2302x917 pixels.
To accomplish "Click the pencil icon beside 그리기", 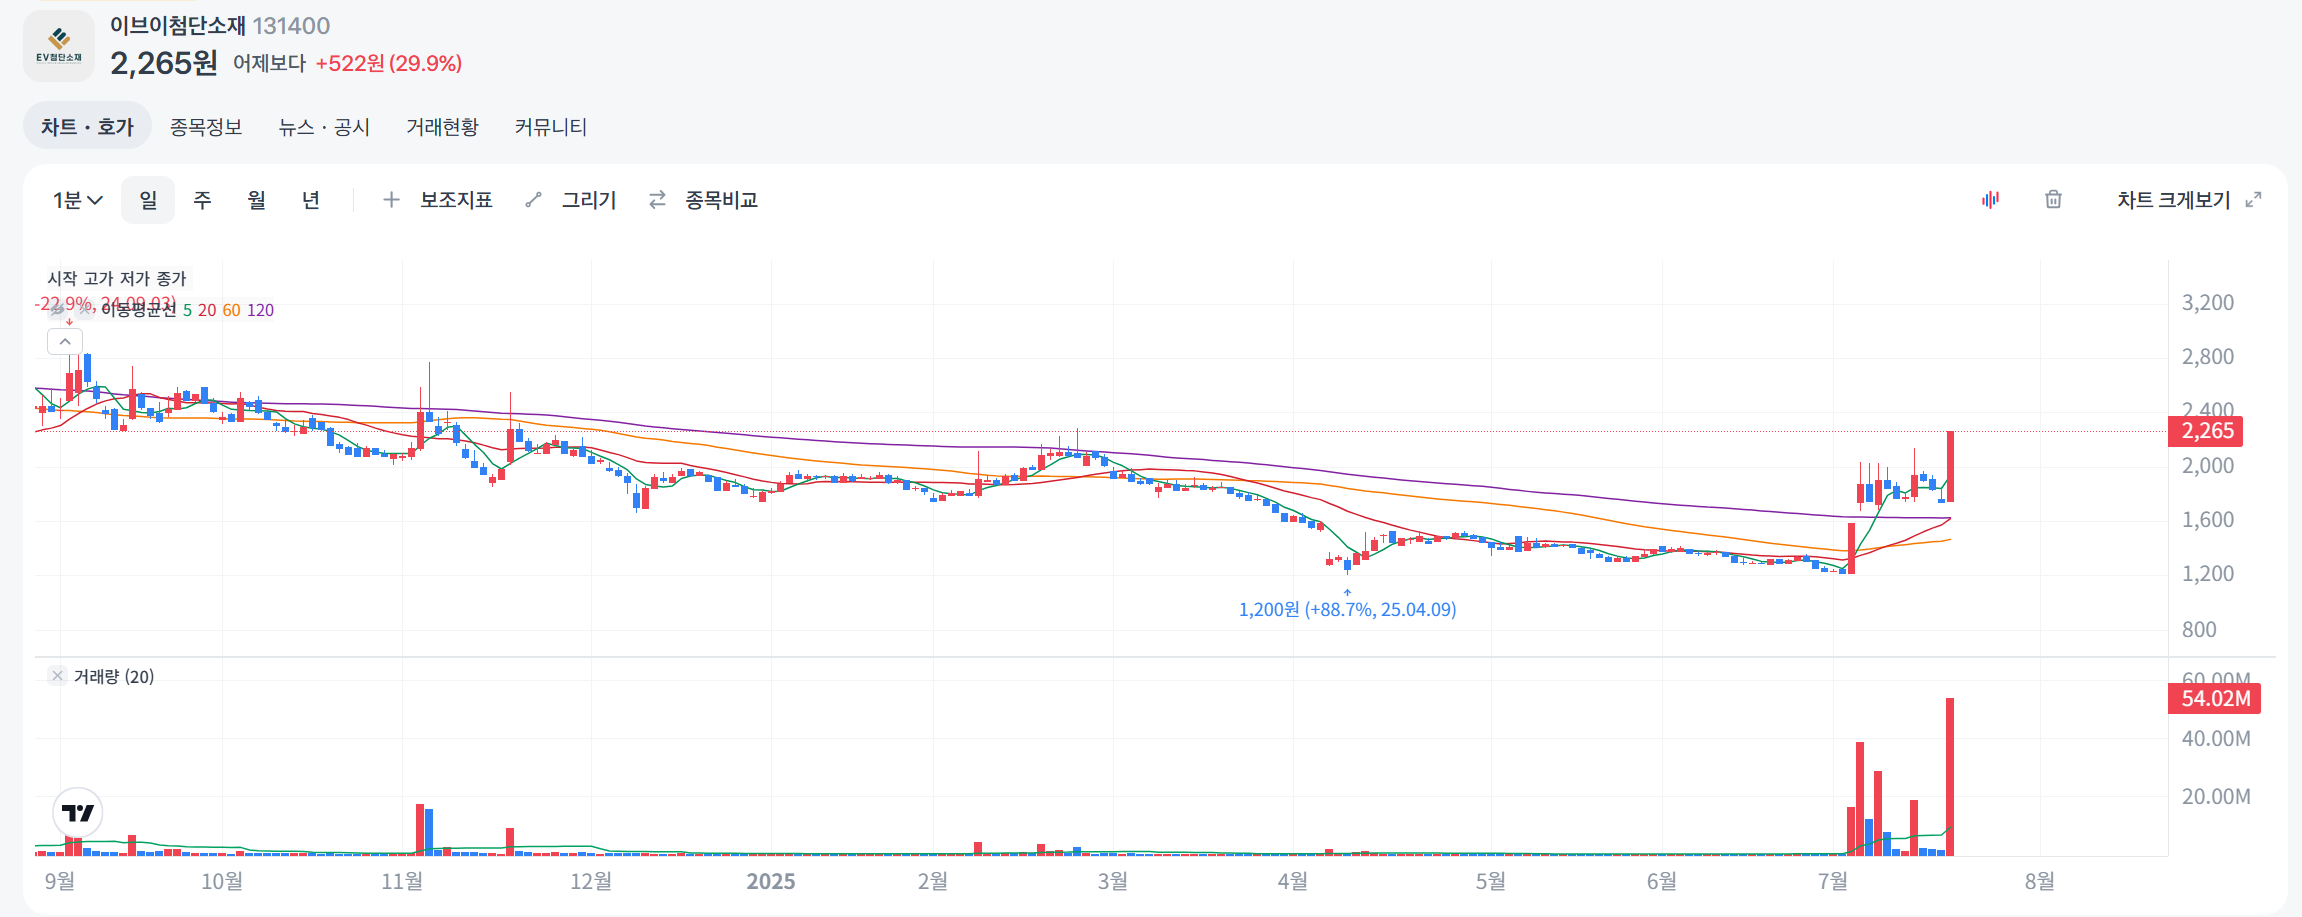I will (533, 200).
